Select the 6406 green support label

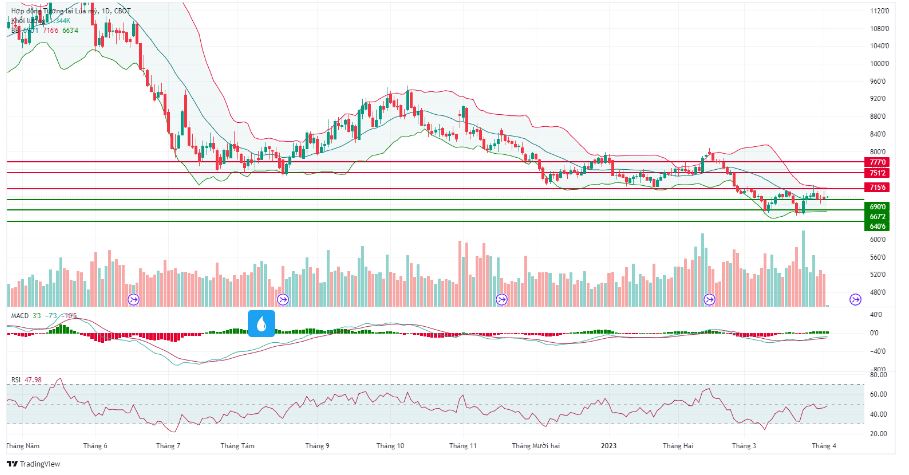[877, 226]
